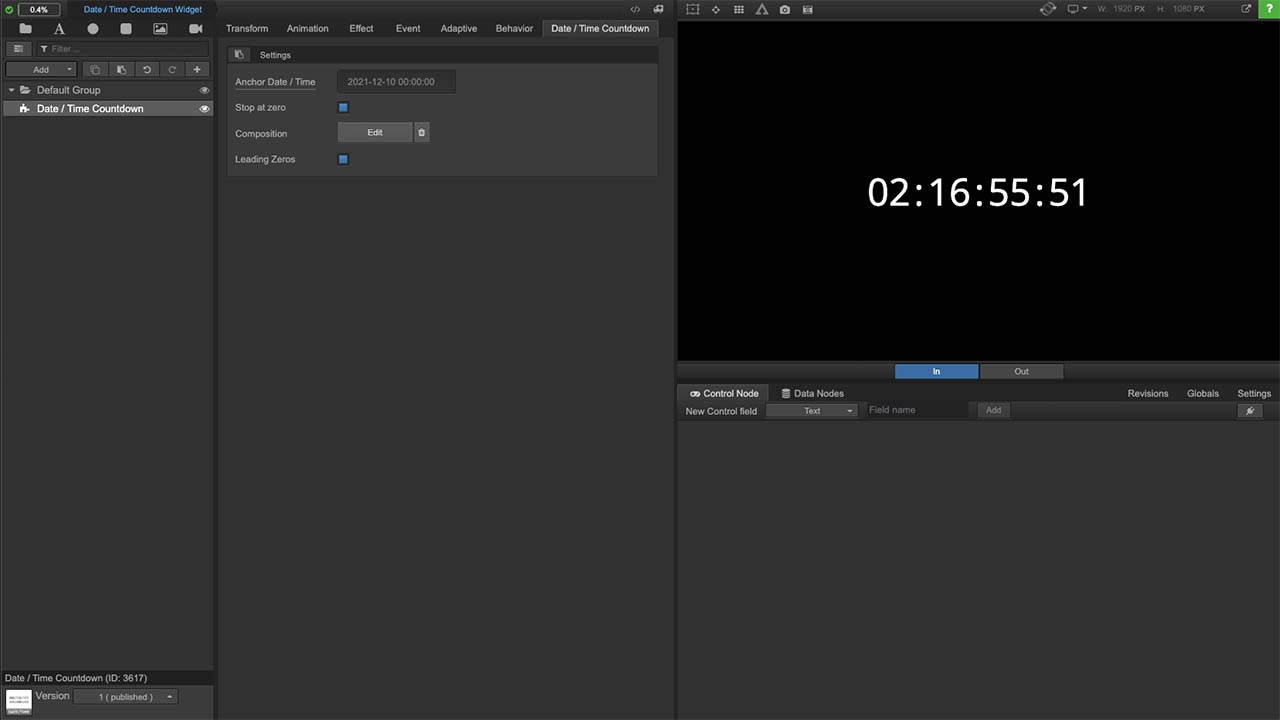1280x720 pixels.
Task: Click the filmstrip icon in preview toolbar
Action: click(807, 9)
